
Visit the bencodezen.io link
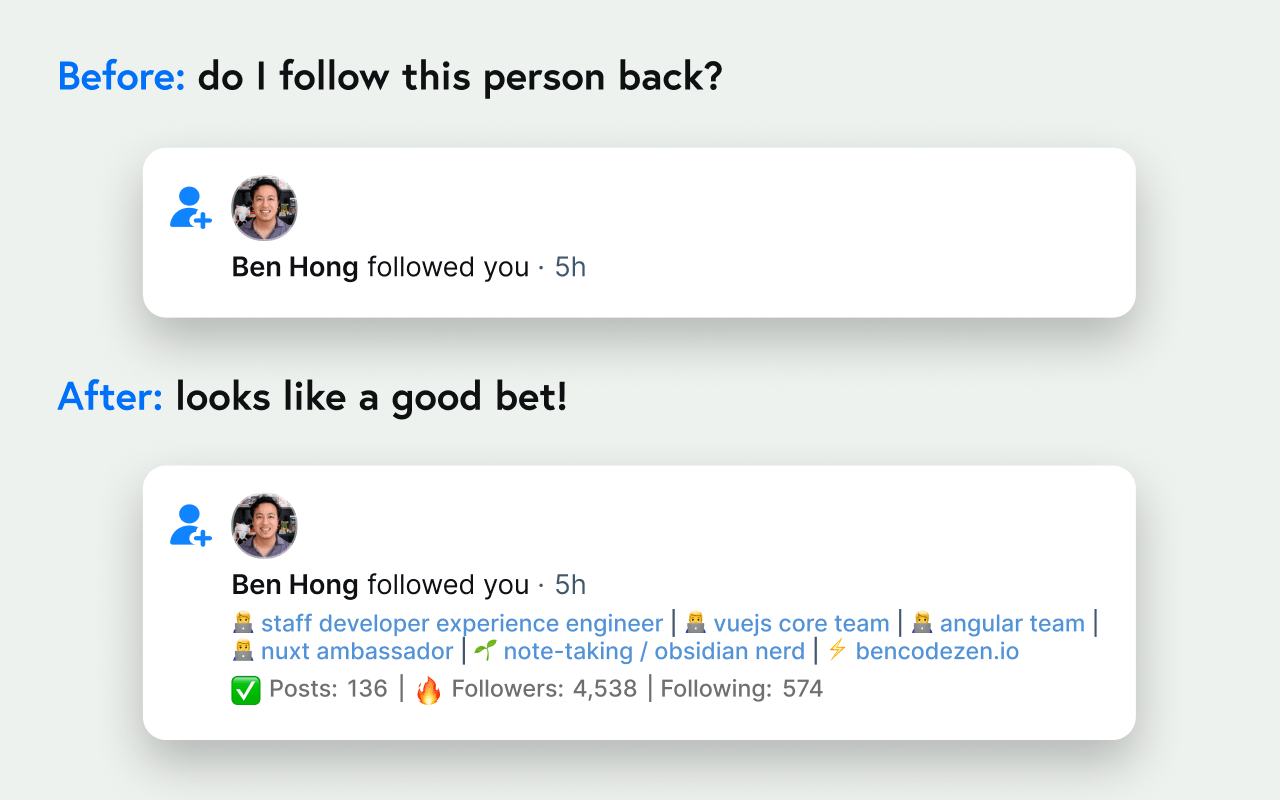(x=937, y=652)
